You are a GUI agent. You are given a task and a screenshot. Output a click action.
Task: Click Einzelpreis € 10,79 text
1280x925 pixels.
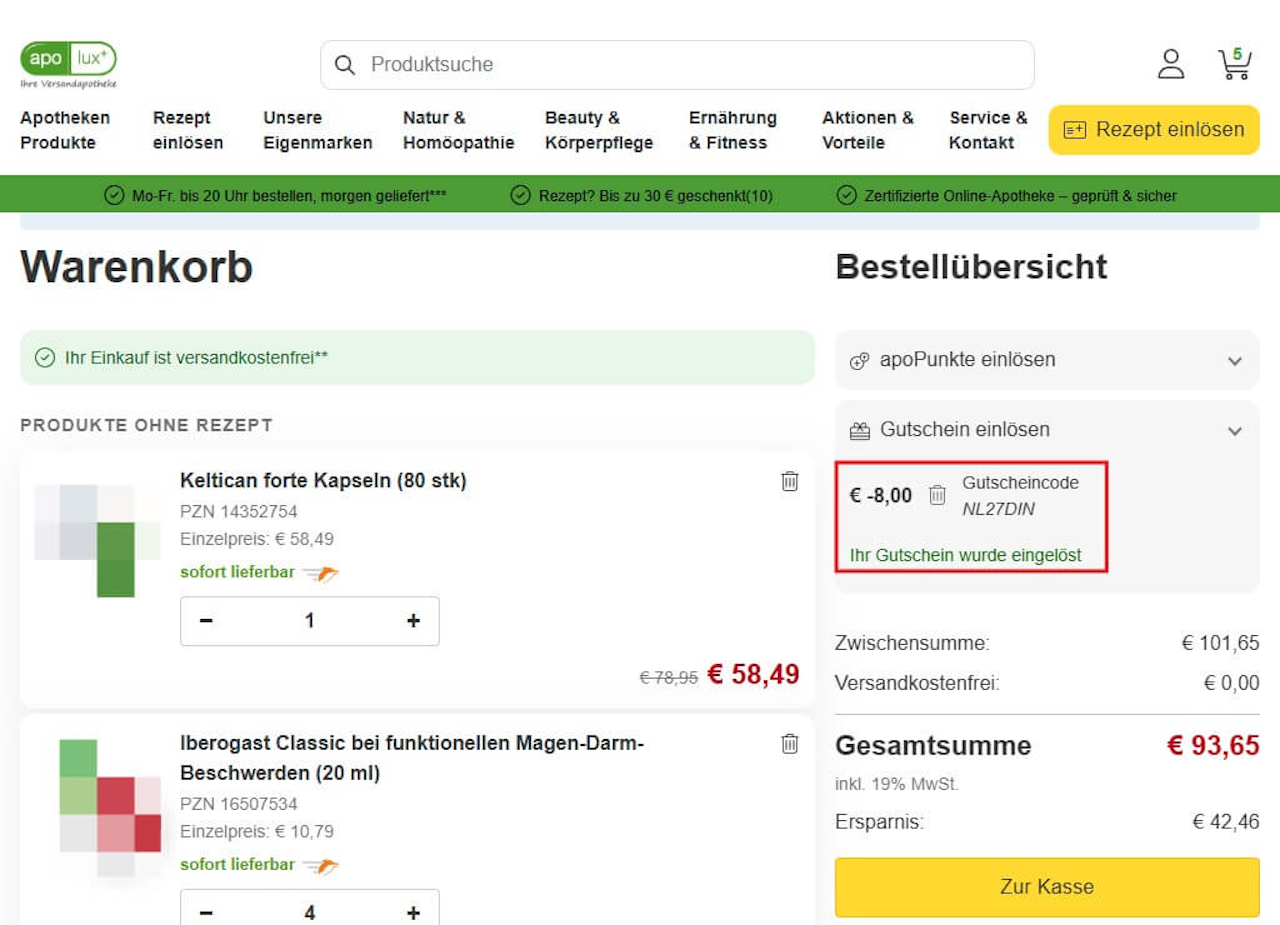[x=257, y=831]
